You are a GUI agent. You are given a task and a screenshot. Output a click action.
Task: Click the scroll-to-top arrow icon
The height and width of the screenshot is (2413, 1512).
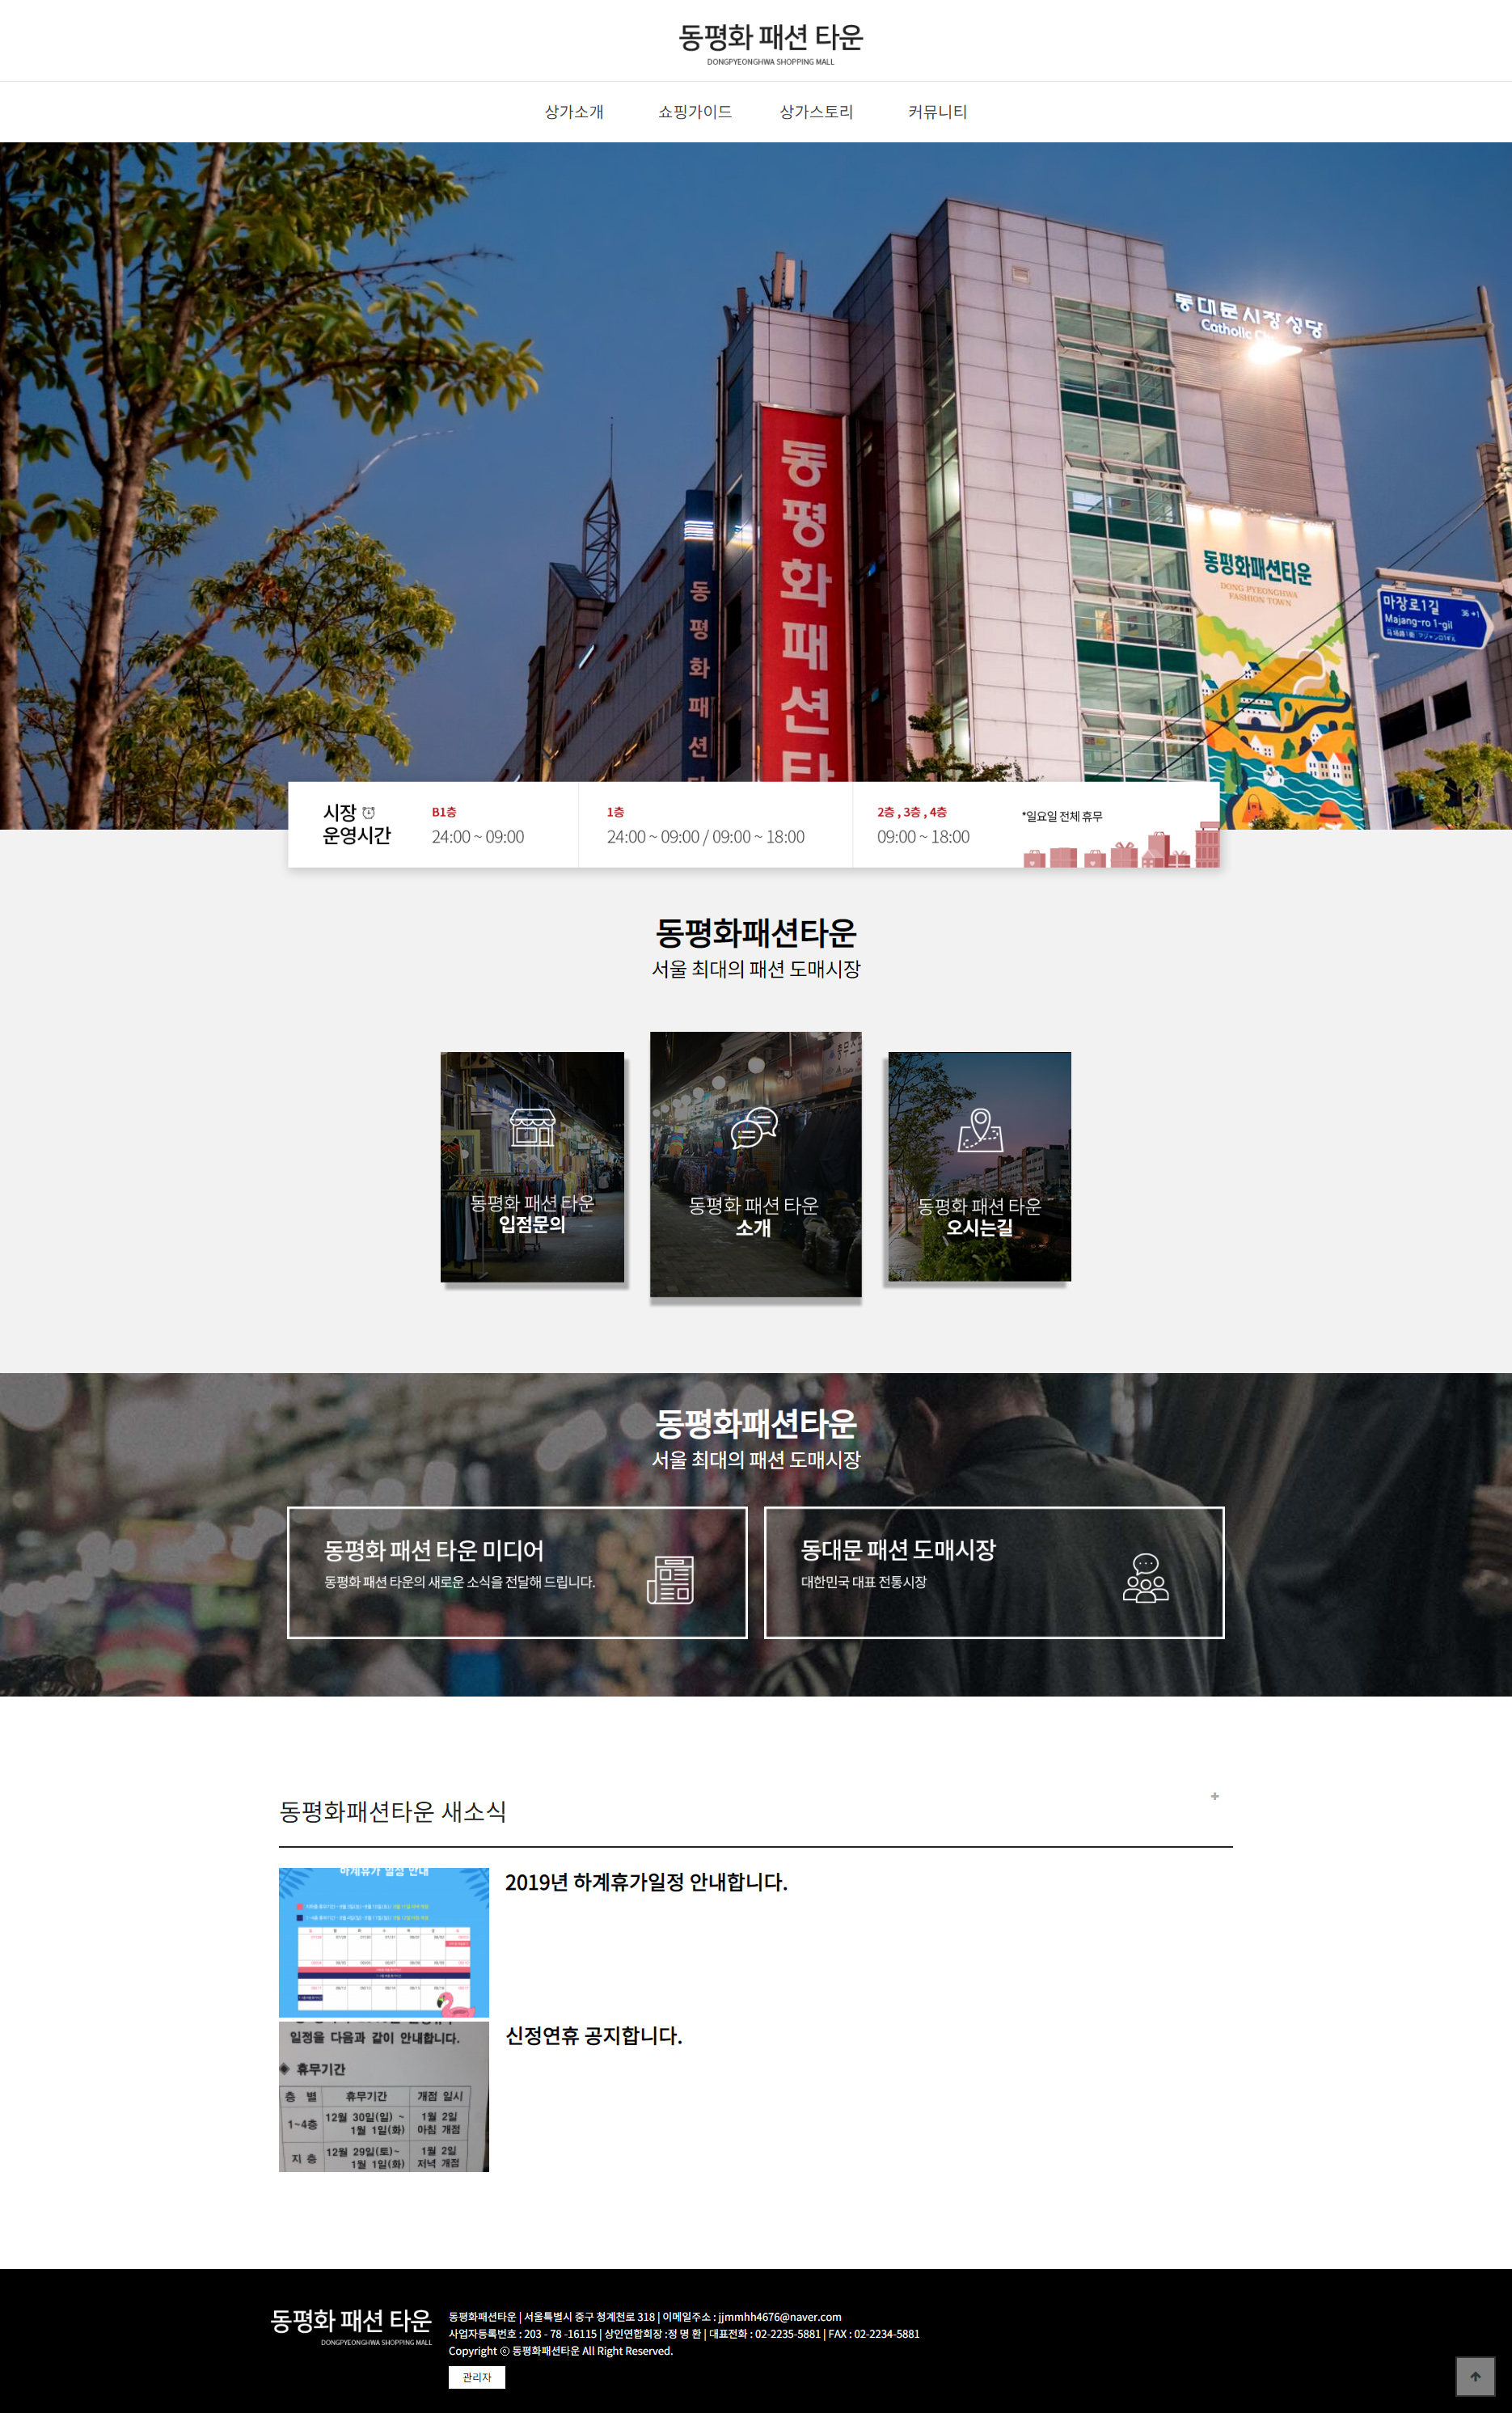(x=1475, y=2377)
